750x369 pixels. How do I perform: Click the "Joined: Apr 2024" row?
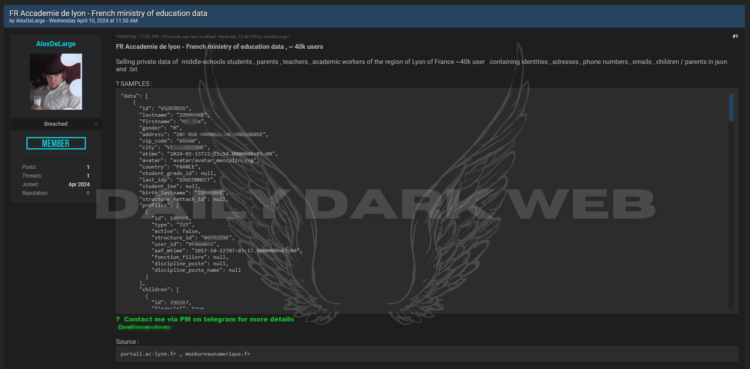point(56,184)
